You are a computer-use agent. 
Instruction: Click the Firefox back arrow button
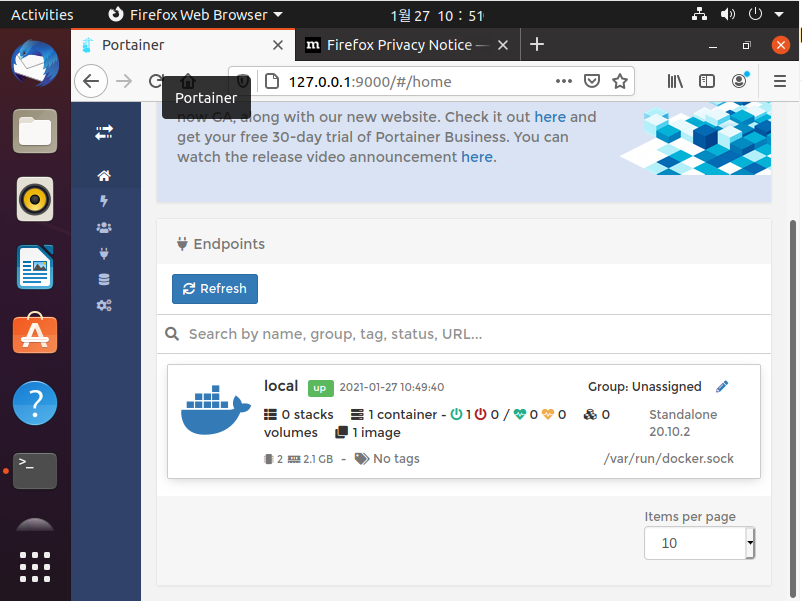[91, 81]
